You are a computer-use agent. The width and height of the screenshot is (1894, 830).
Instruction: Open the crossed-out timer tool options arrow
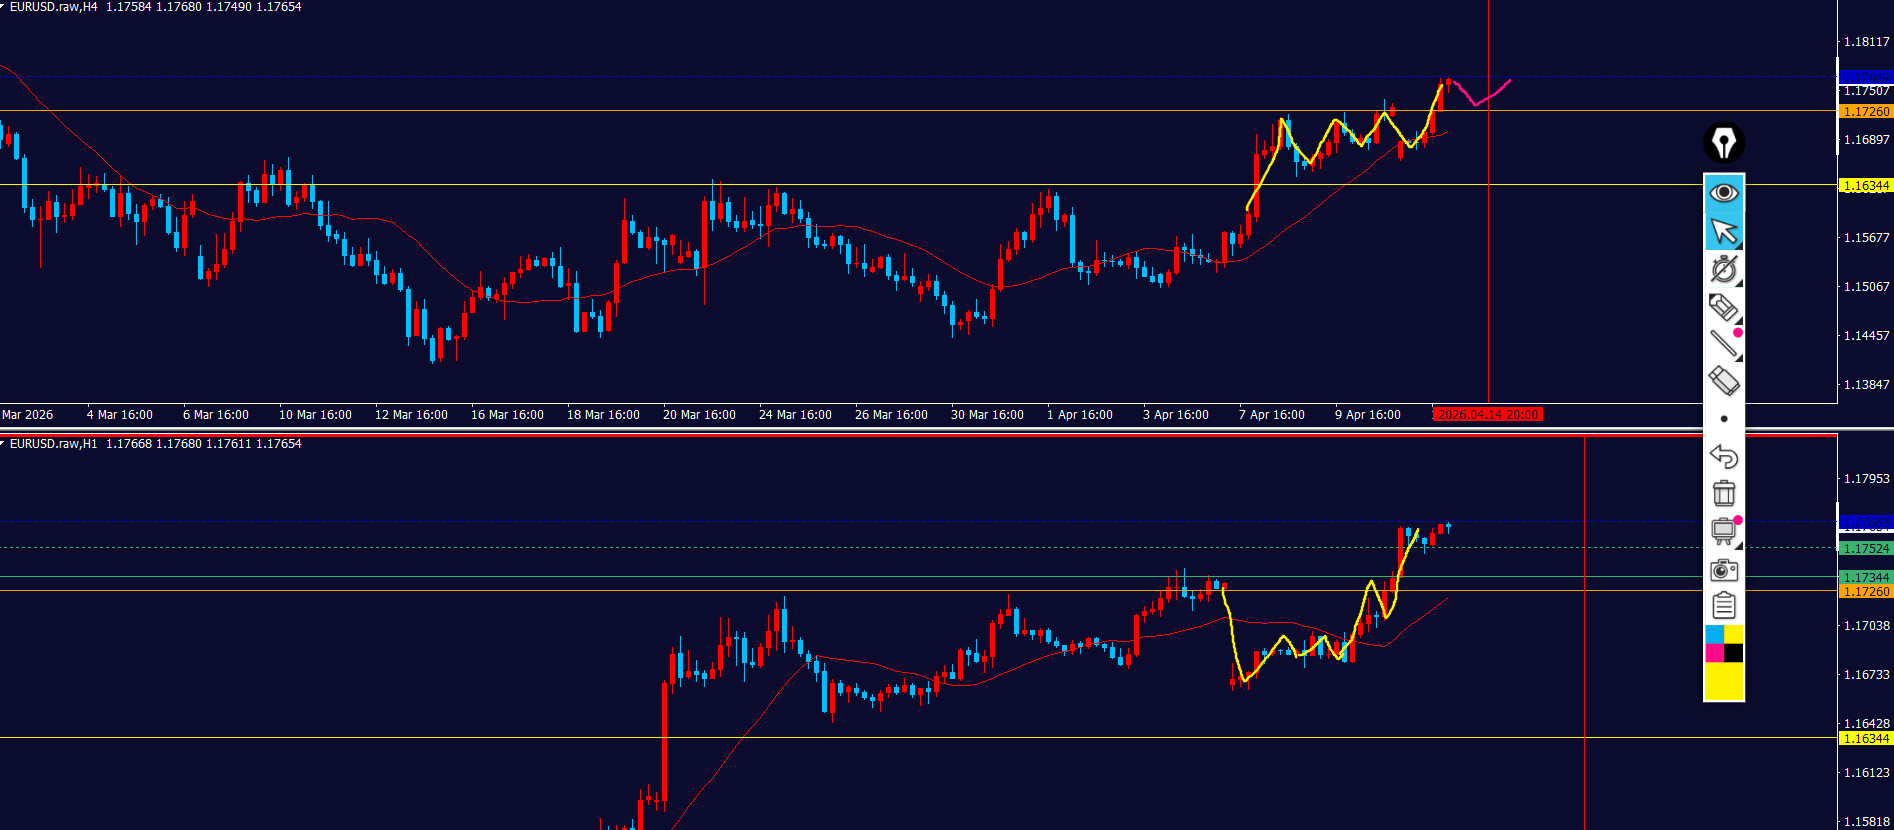click(1739, 284)
